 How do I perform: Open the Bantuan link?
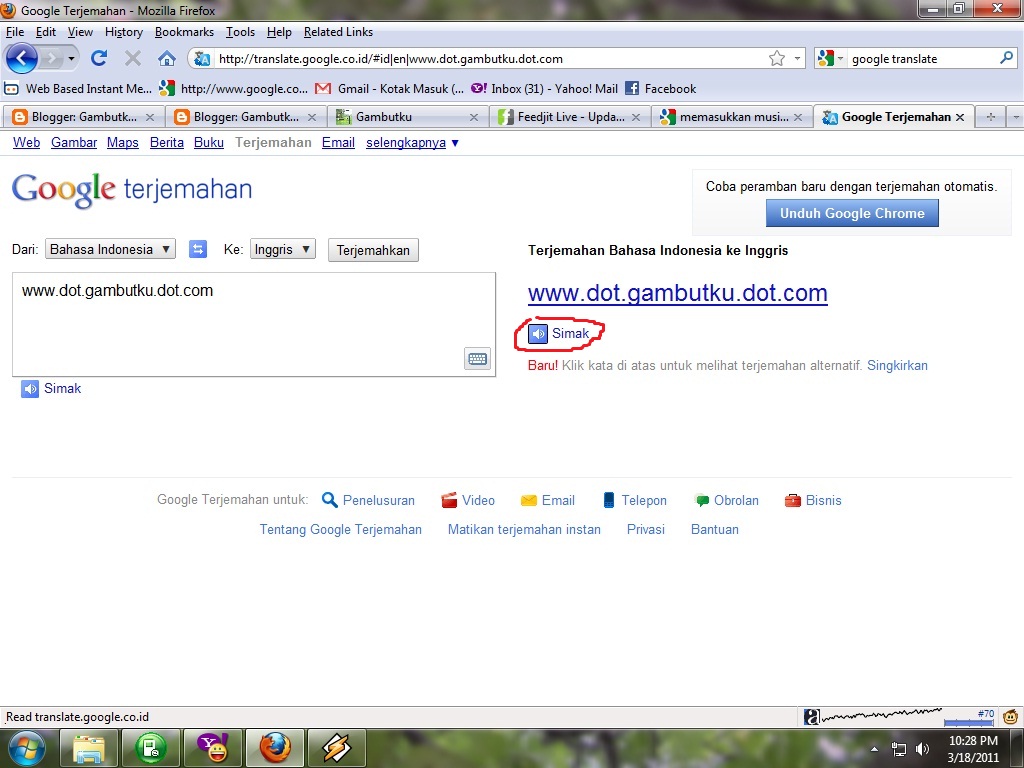[715, 530]
